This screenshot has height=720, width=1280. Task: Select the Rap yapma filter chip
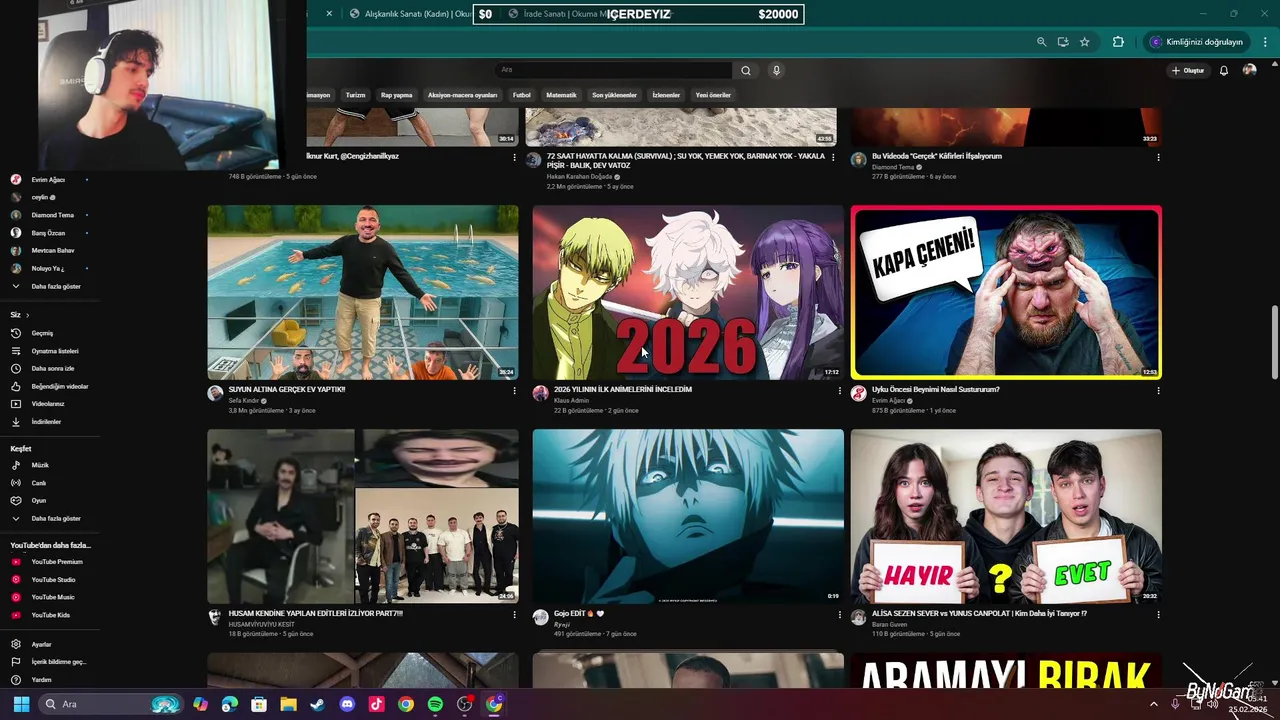coord(396,95)
